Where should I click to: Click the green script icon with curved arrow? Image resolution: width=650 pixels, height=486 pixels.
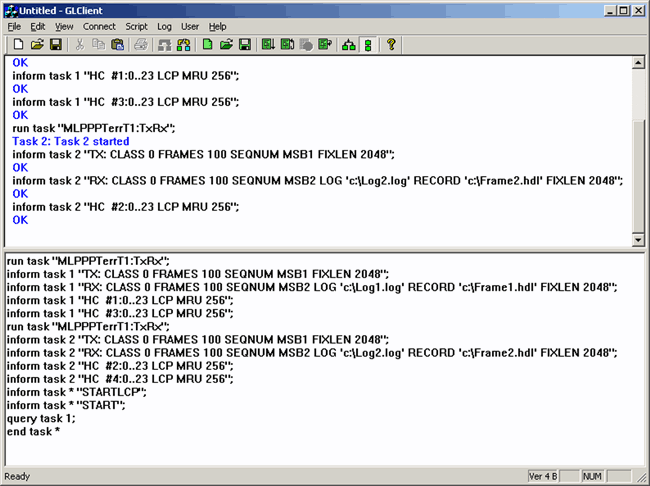coord(325,44)
